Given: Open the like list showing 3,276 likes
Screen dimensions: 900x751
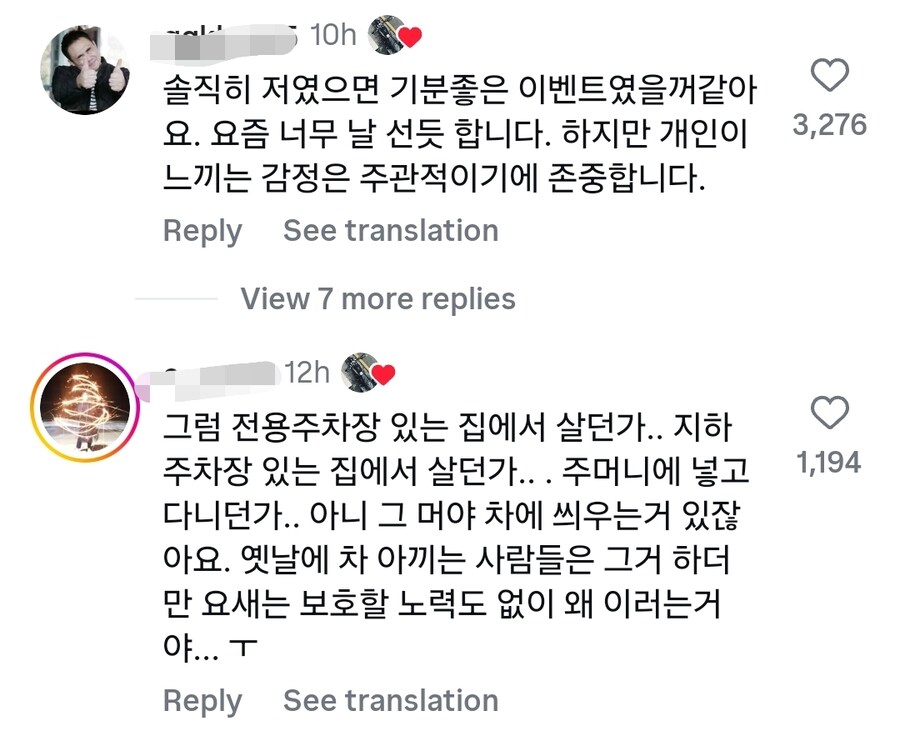Looking at the screenshot, I should coord(830,123).
